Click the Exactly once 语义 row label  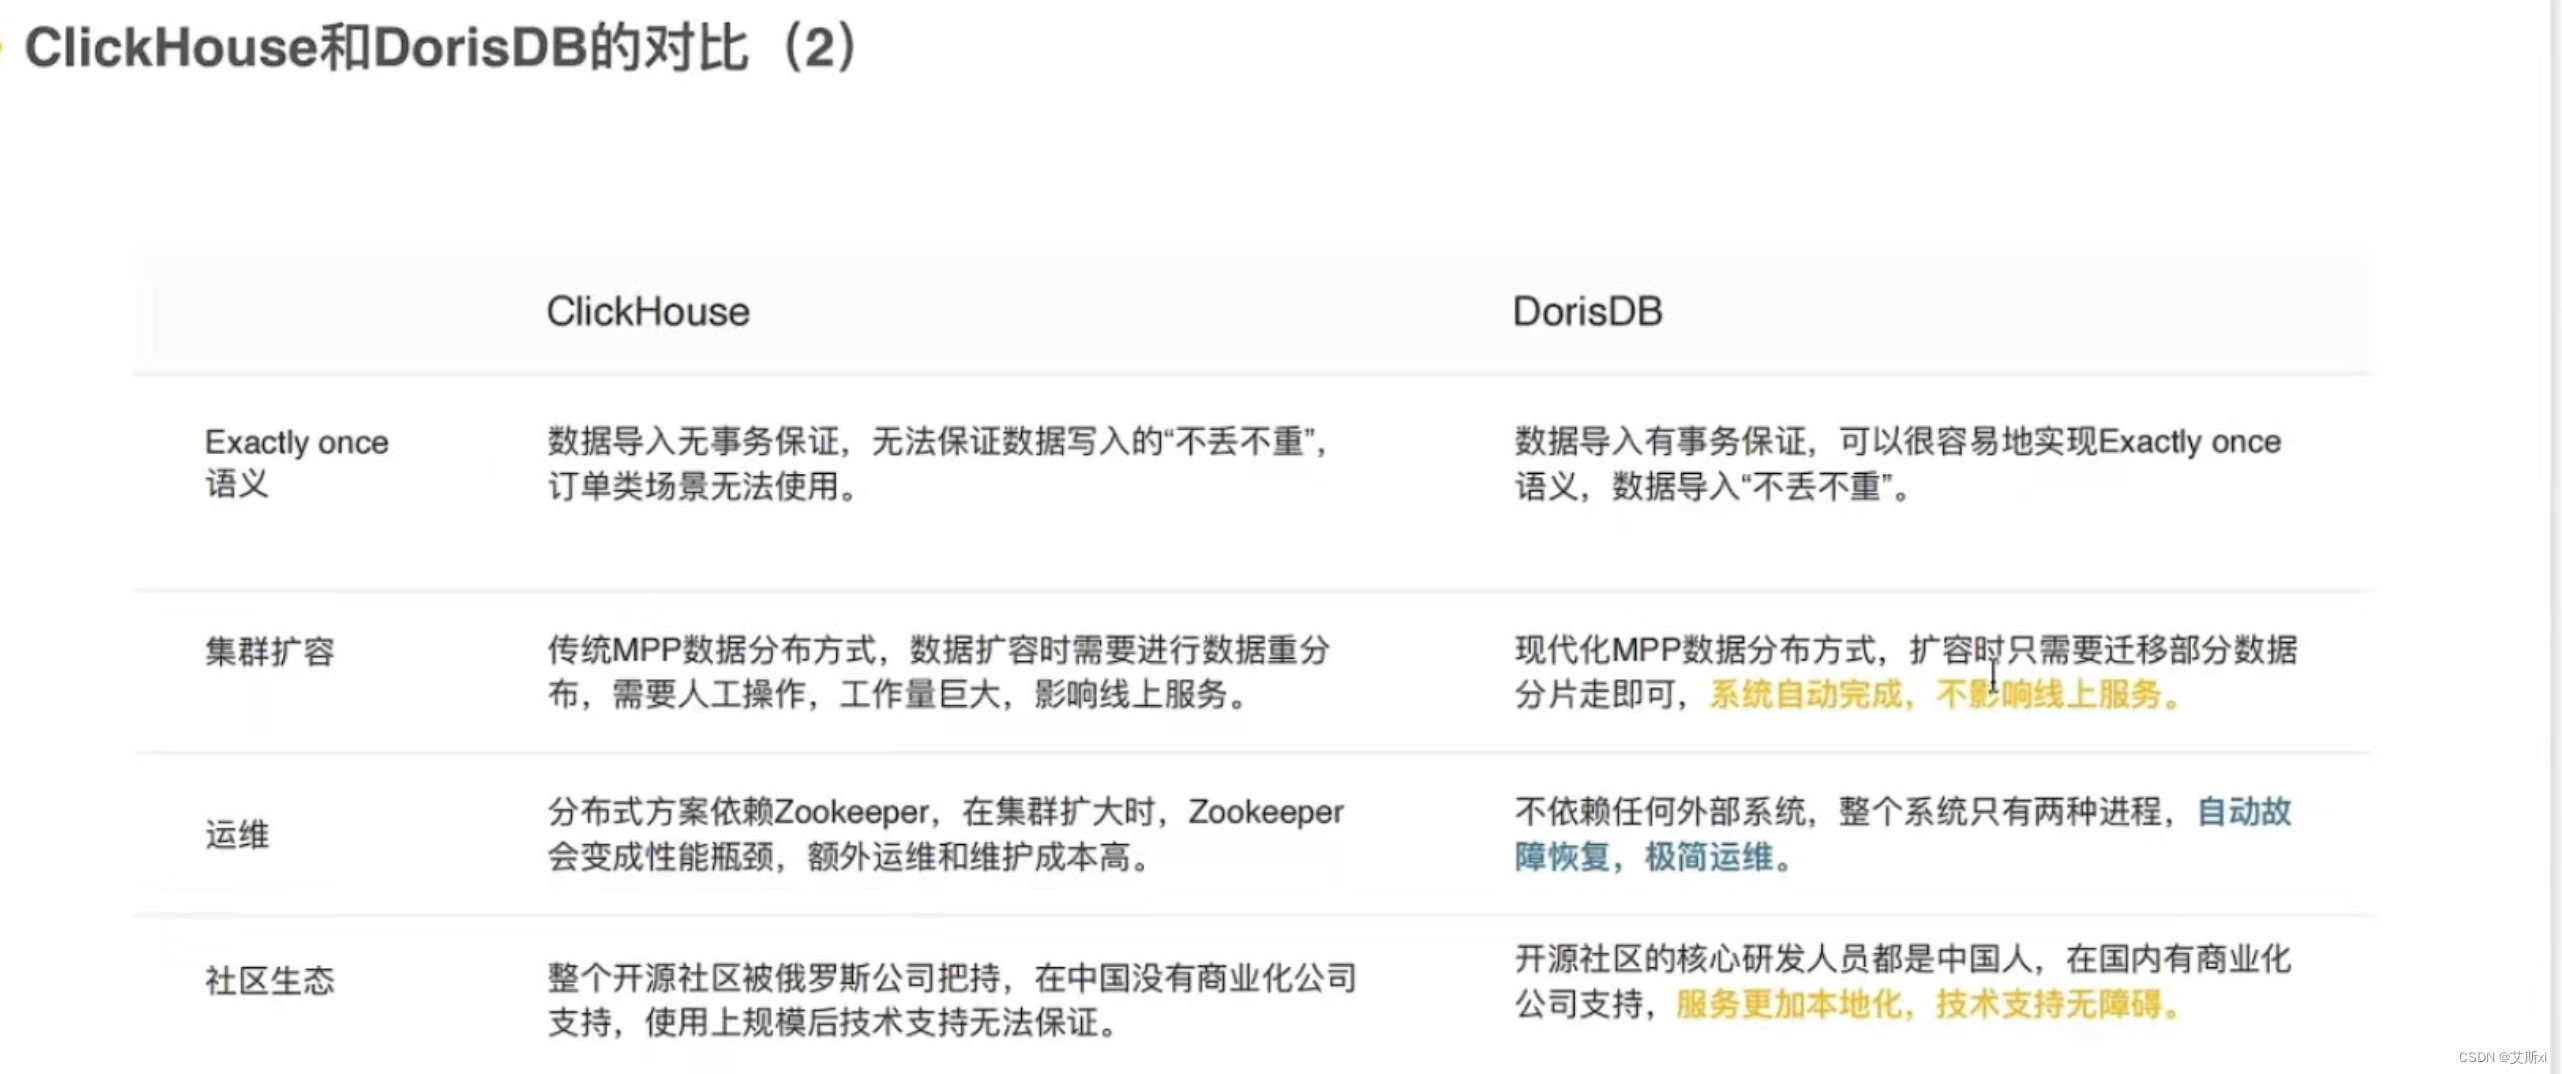point(297,463)
